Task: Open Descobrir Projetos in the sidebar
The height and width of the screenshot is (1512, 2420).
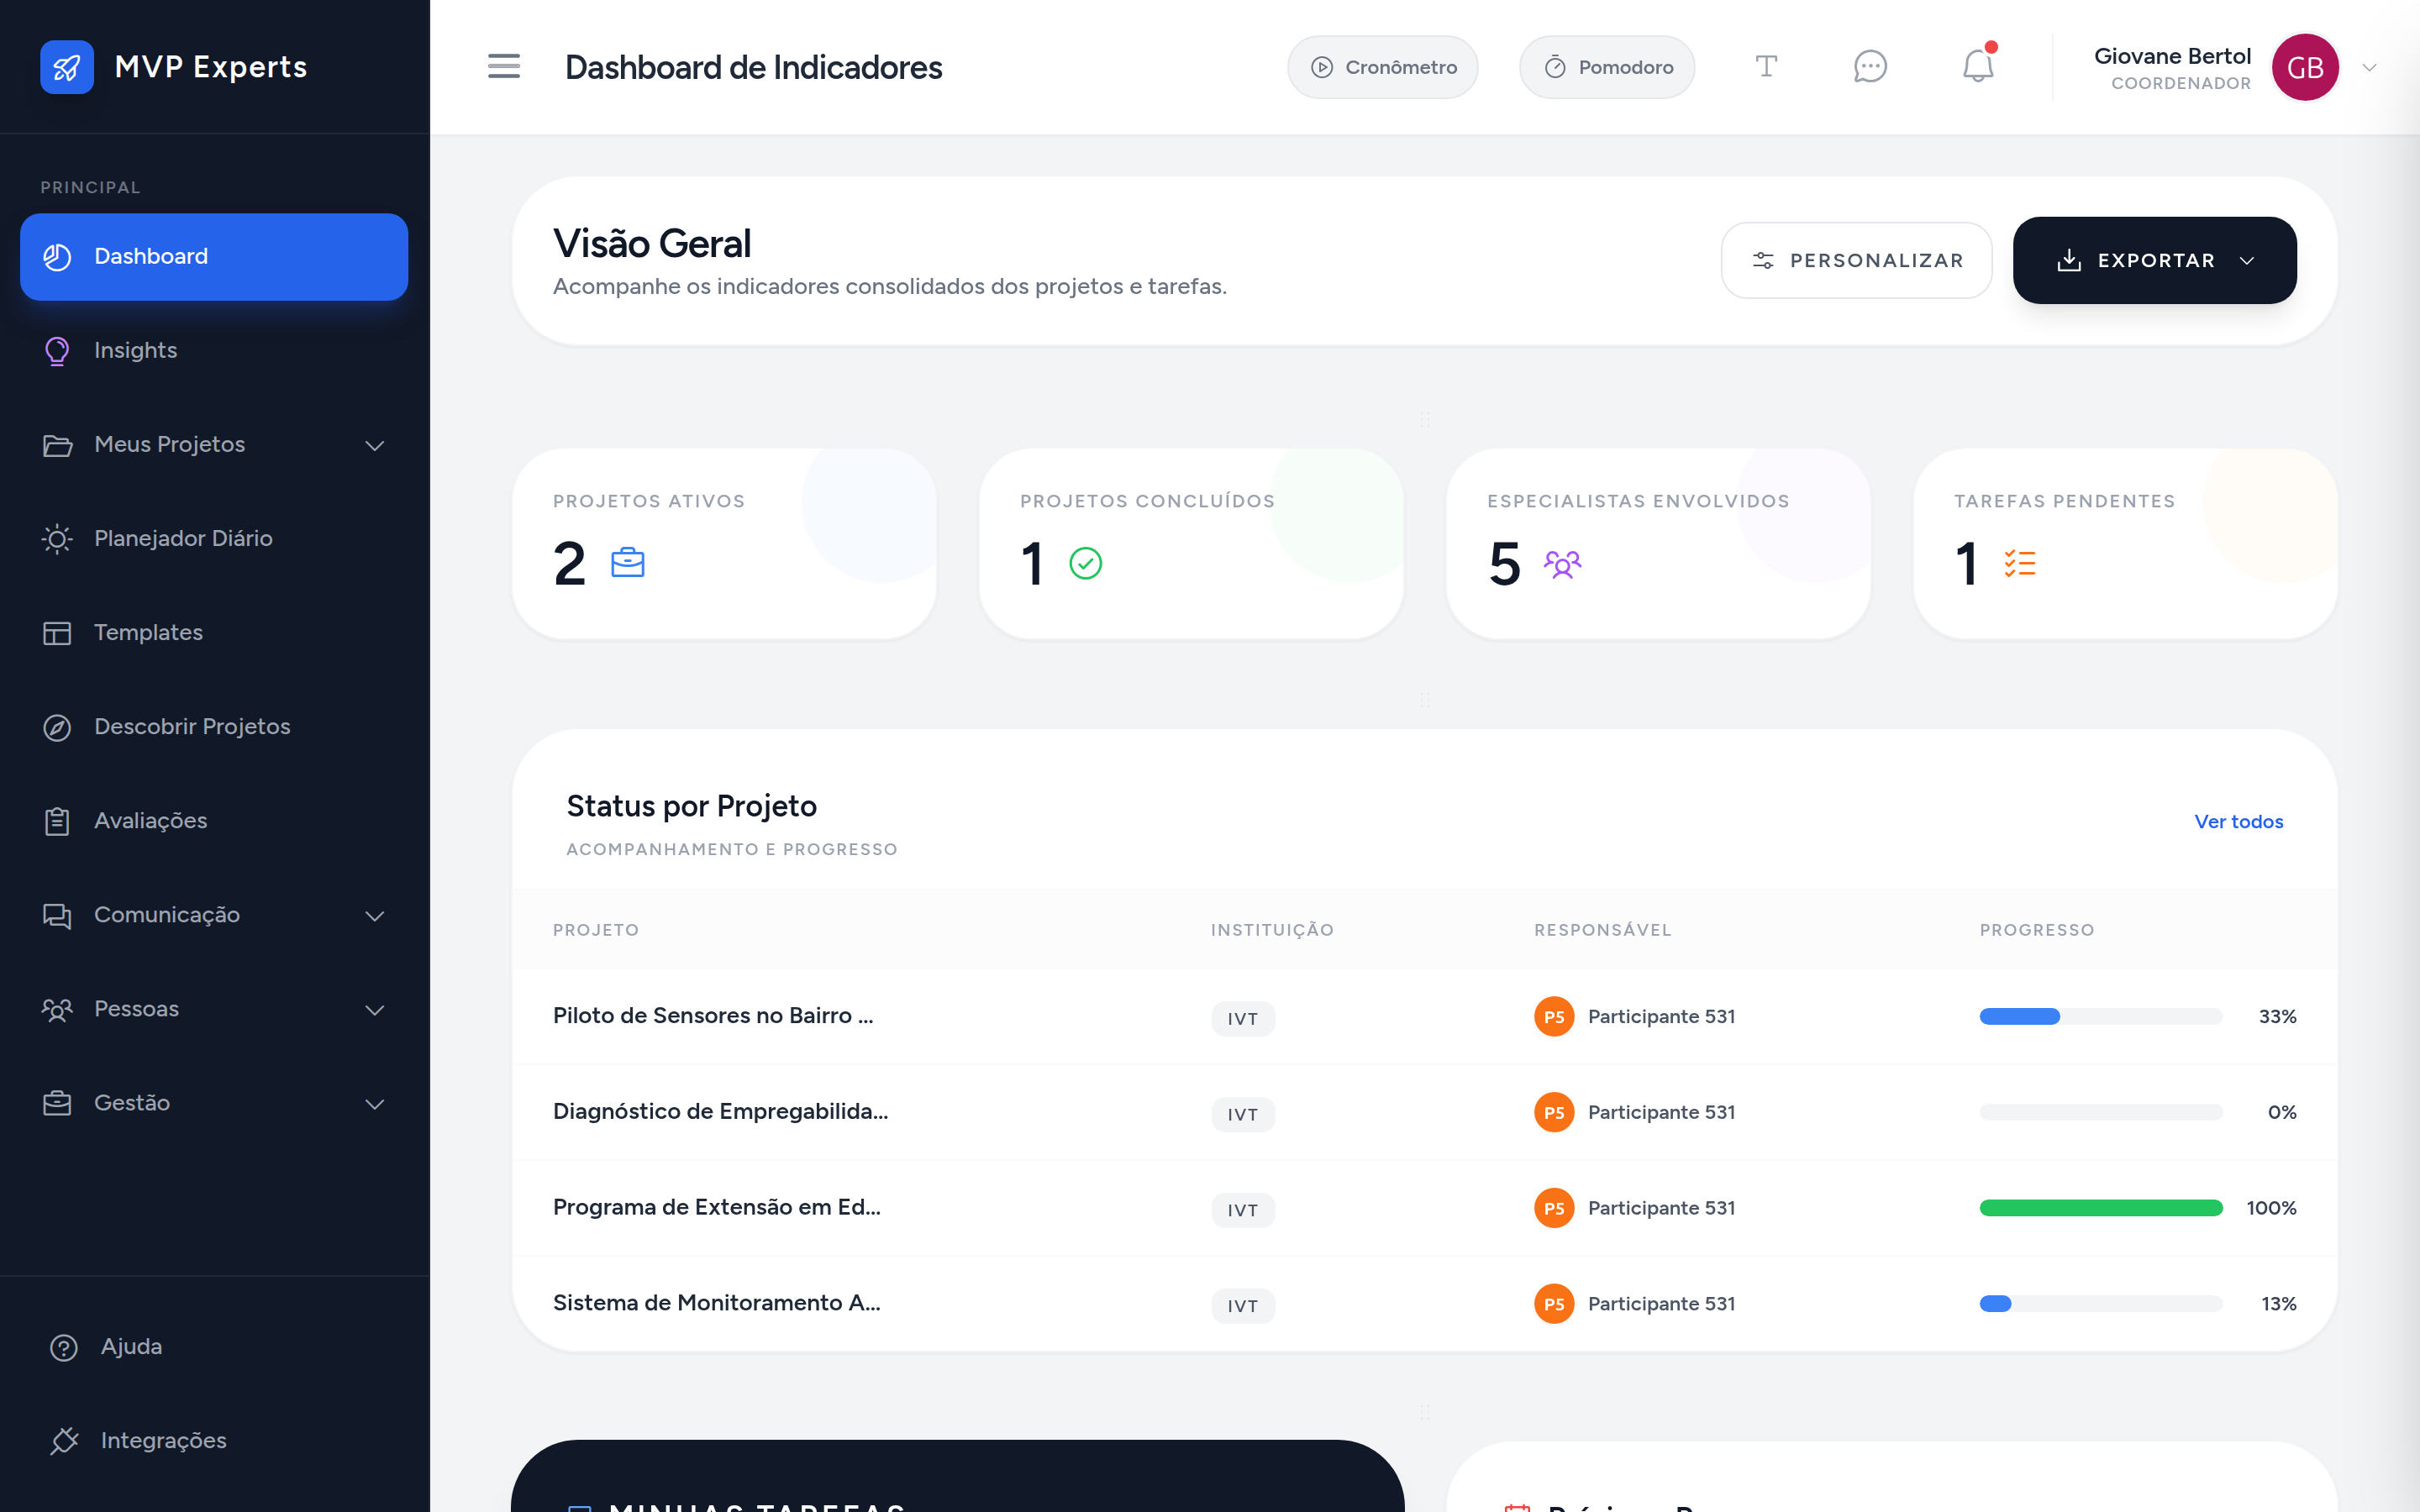Action: (x=214, y=727)
